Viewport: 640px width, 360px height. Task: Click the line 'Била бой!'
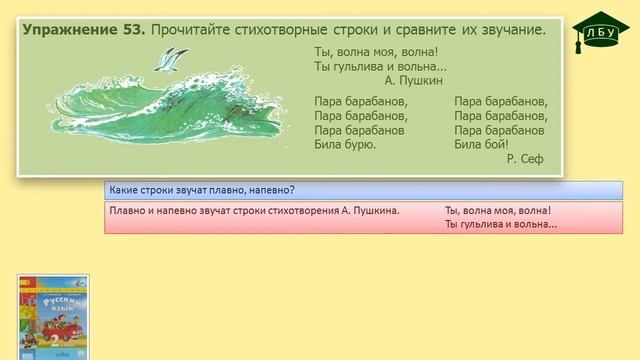pos(481,144)
